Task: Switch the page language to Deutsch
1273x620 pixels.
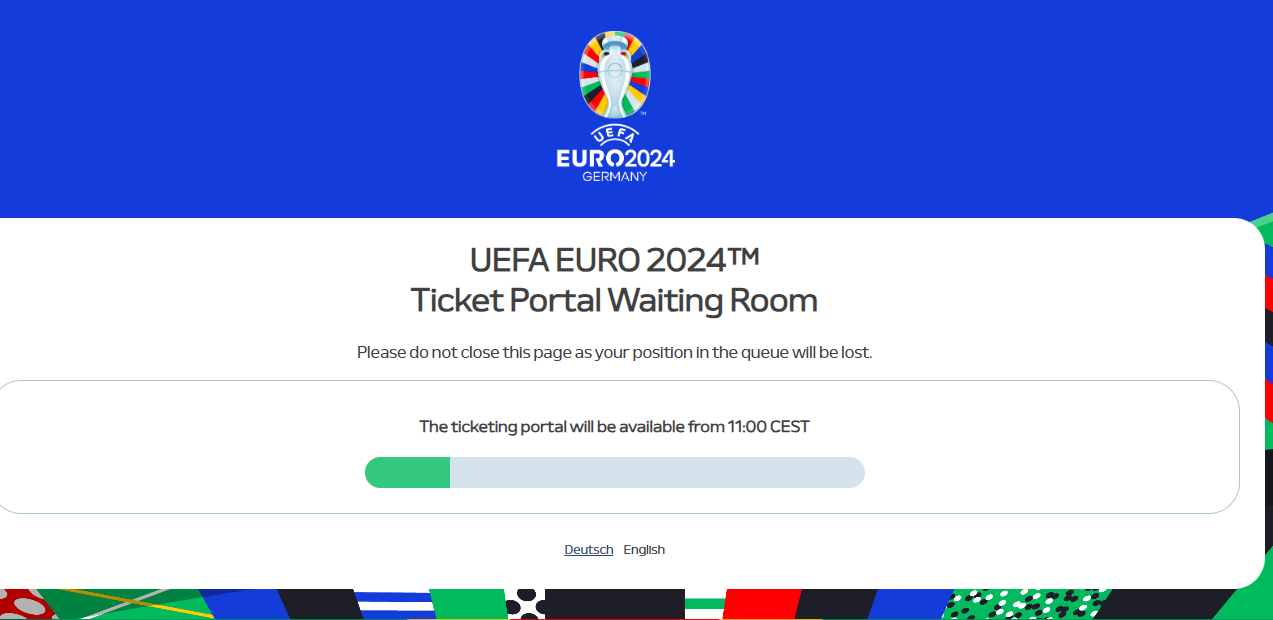Action: (x=589, y=549)
